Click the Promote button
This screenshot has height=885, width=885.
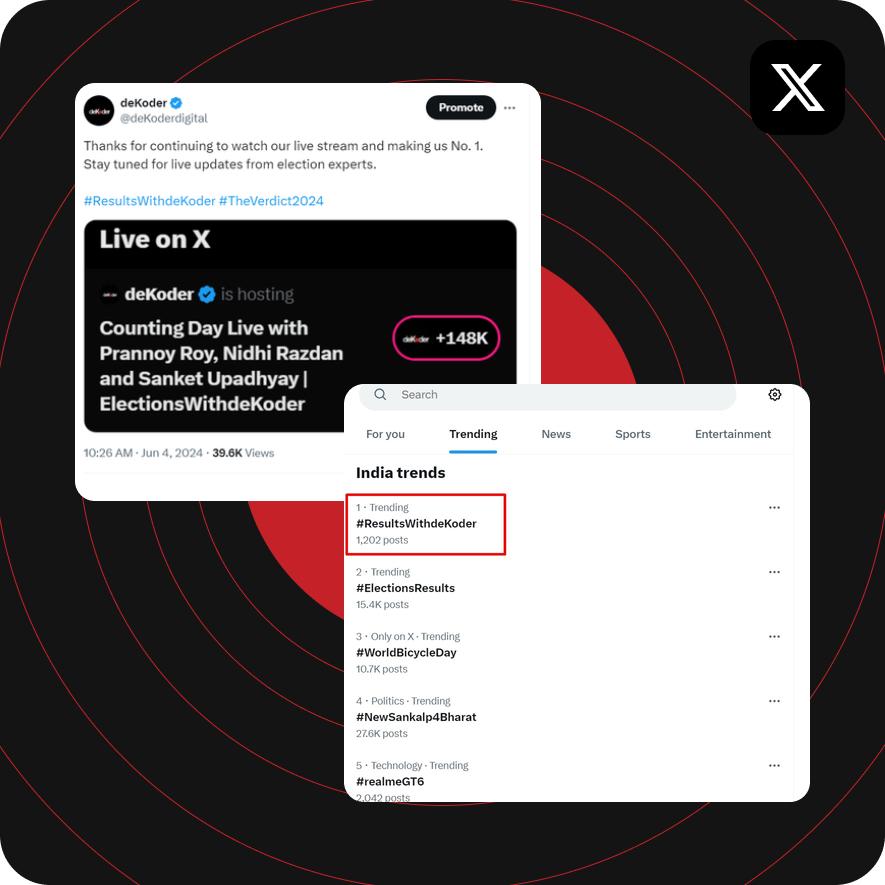461,107
